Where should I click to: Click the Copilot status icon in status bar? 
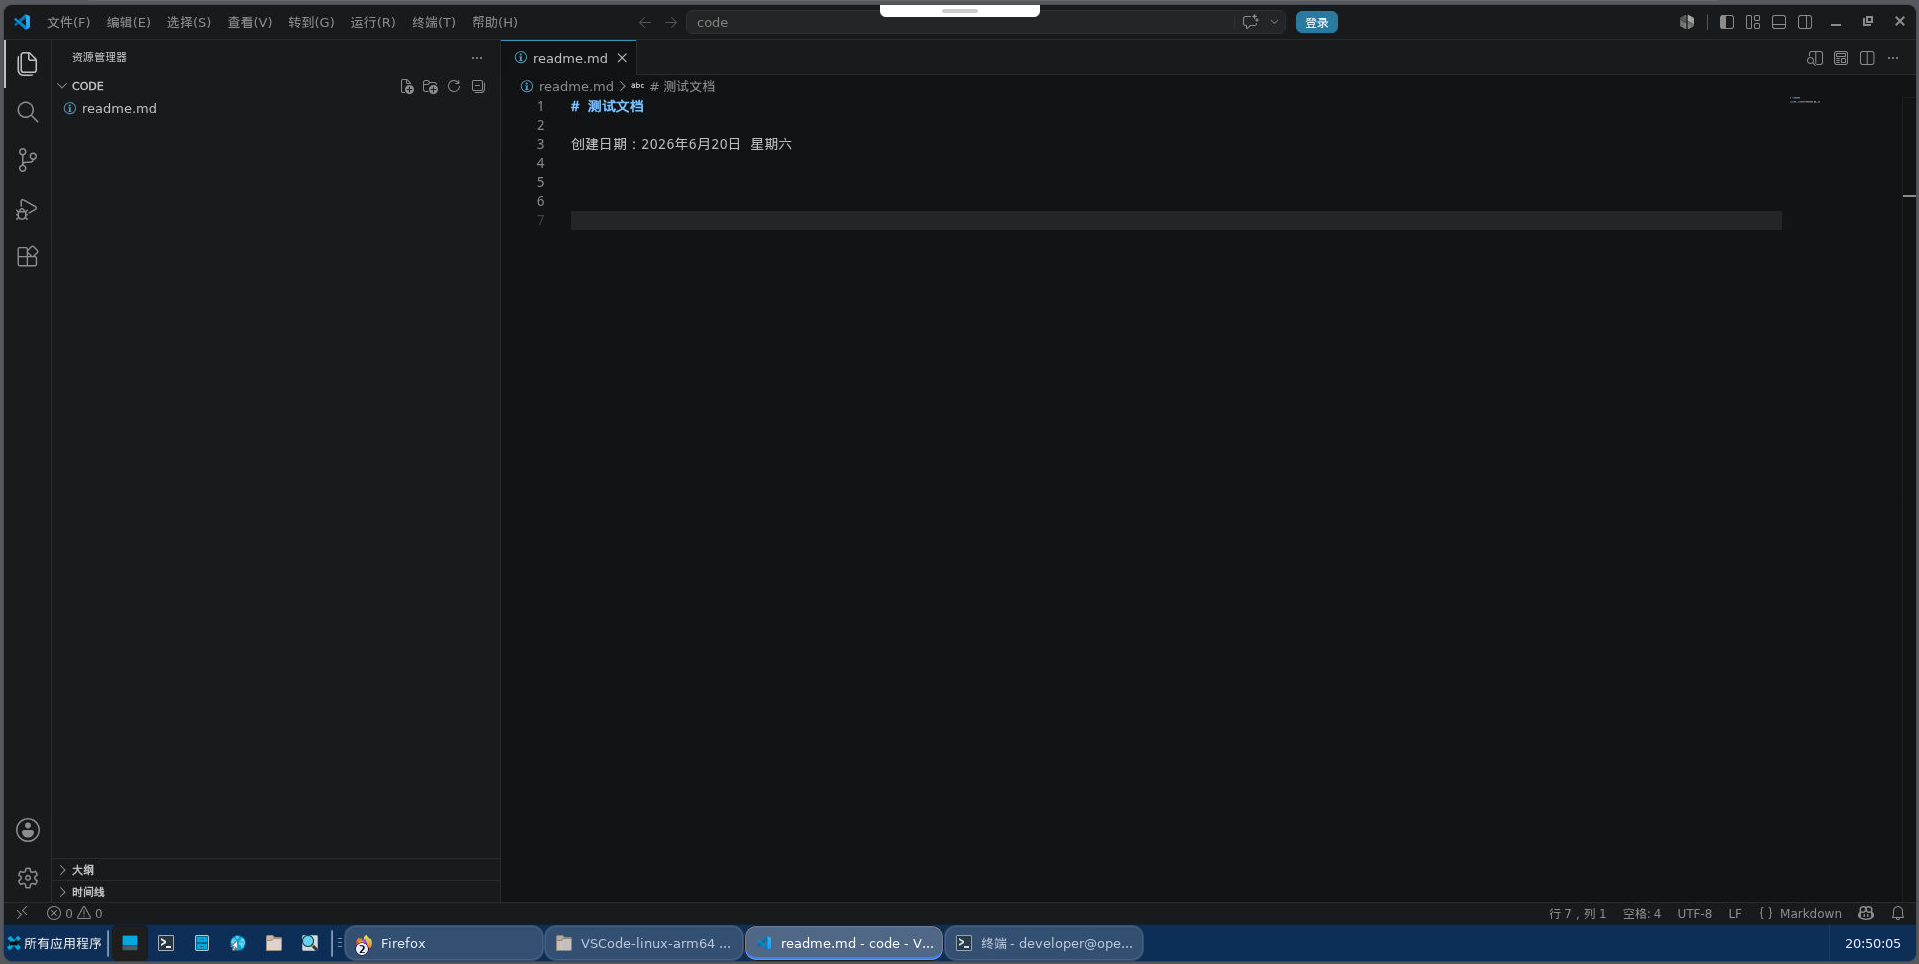(1866, 913)
